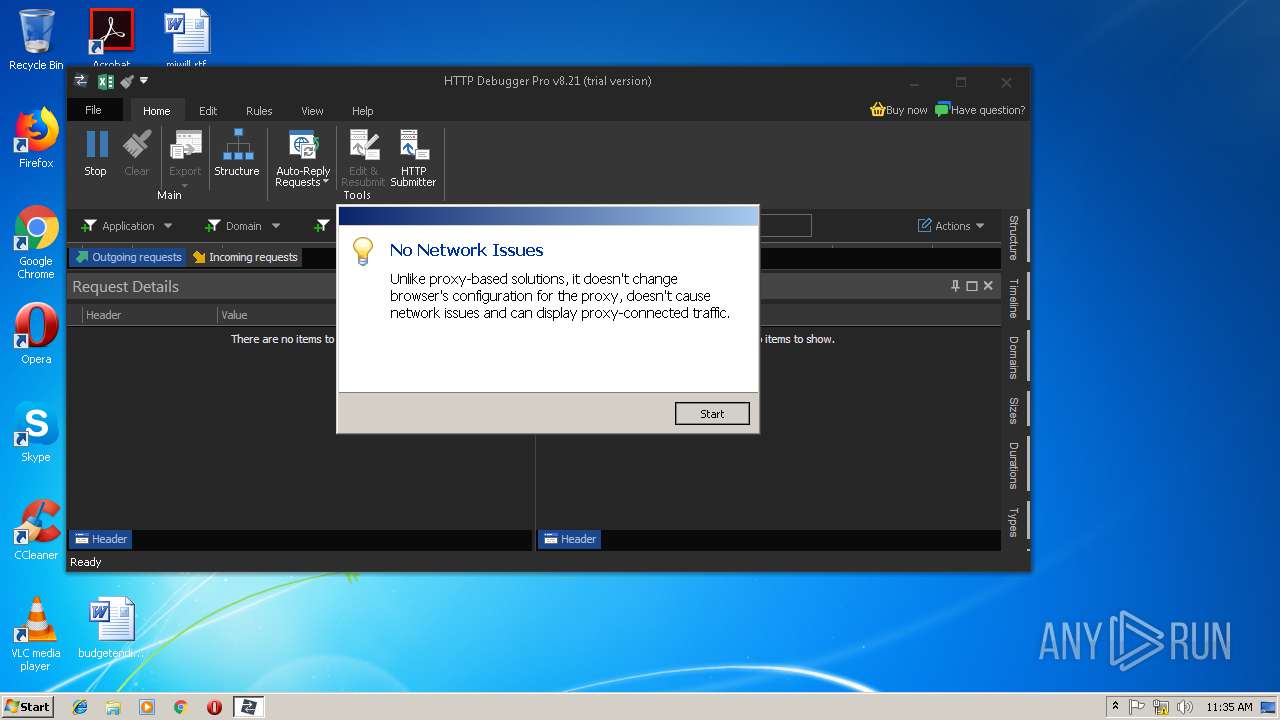
Task: Switch to the View ribbon tab
Action: tap(312, 111)
